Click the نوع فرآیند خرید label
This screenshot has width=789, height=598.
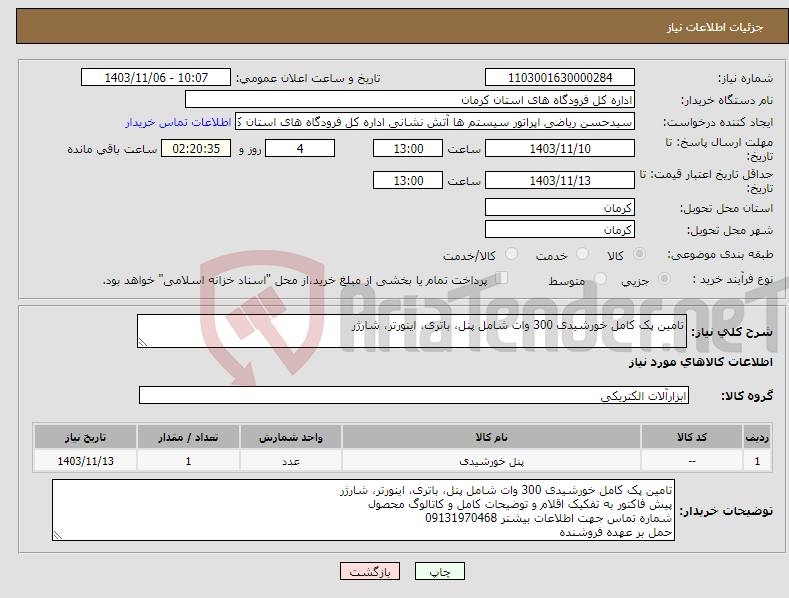pyautogui.click(x=733, y=279)
